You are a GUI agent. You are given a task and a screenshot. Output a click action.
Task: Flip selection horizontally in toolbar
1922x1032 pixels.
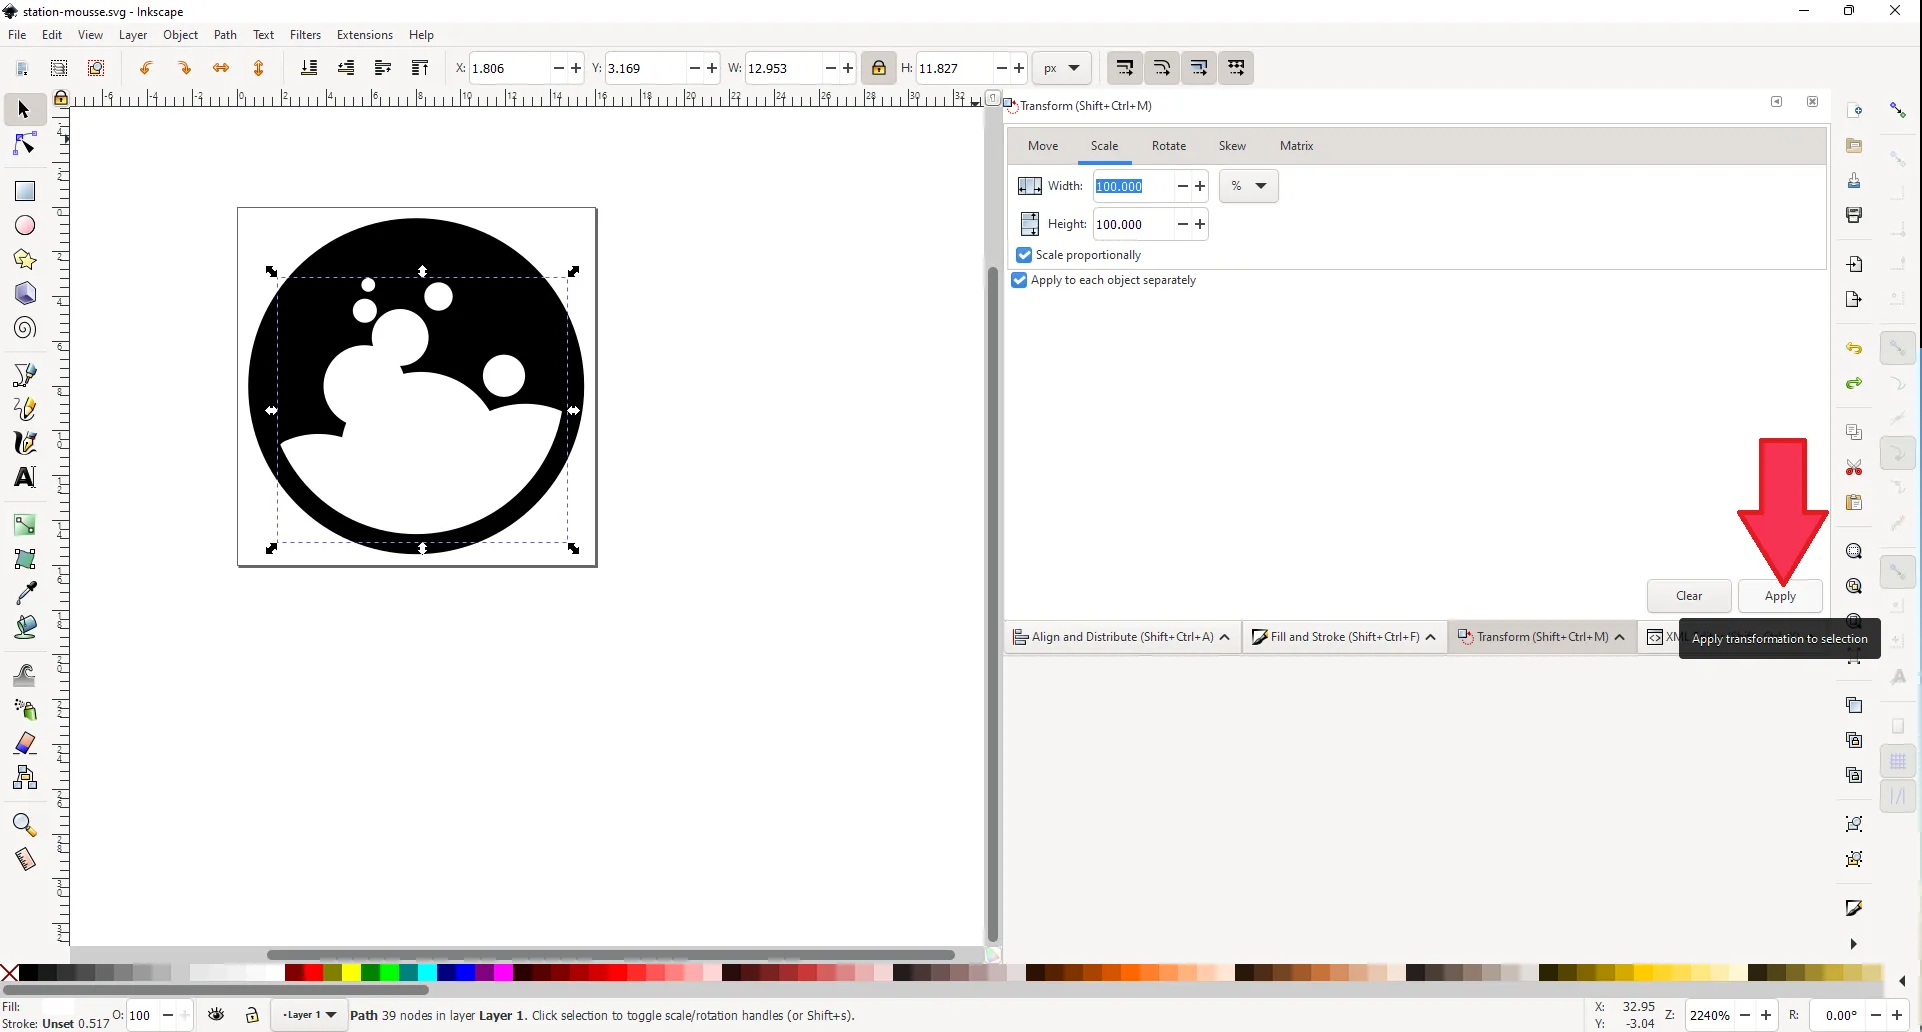click(221, 68)
